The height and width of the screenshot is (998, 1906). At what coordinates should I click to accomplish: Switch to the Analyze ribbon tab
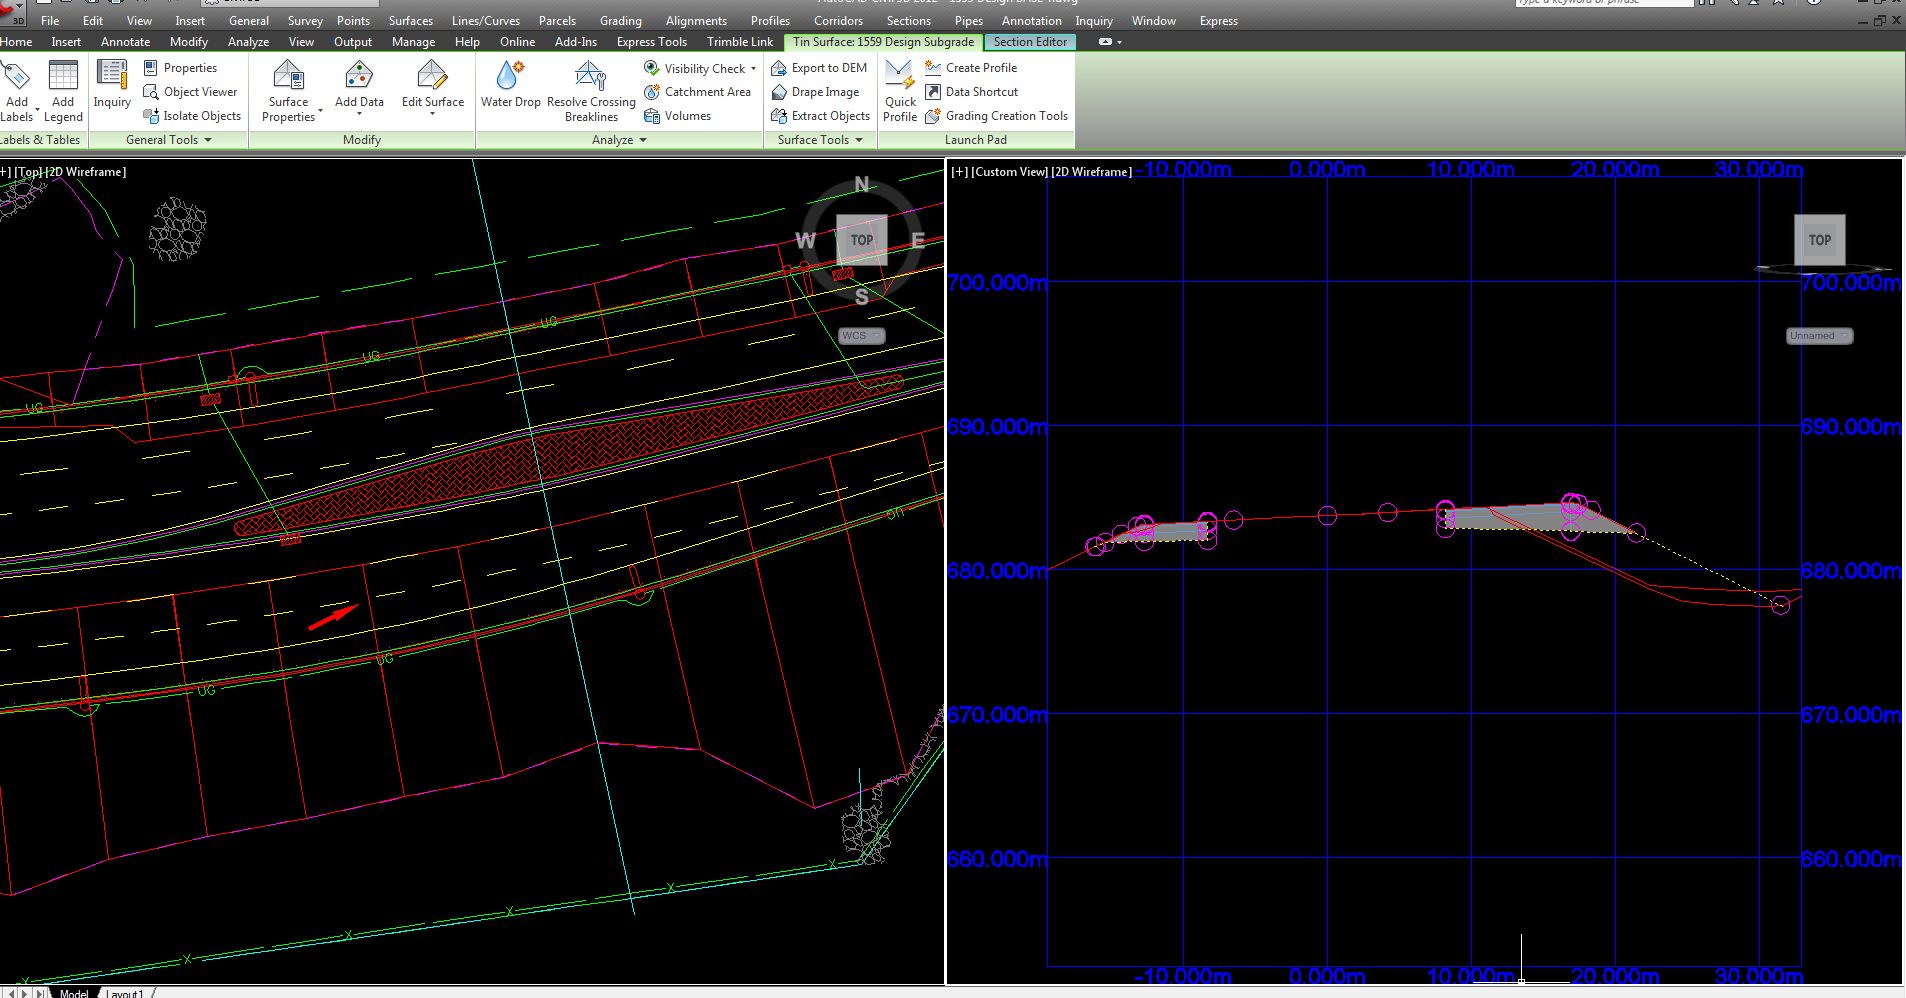(x=248, y=42)
